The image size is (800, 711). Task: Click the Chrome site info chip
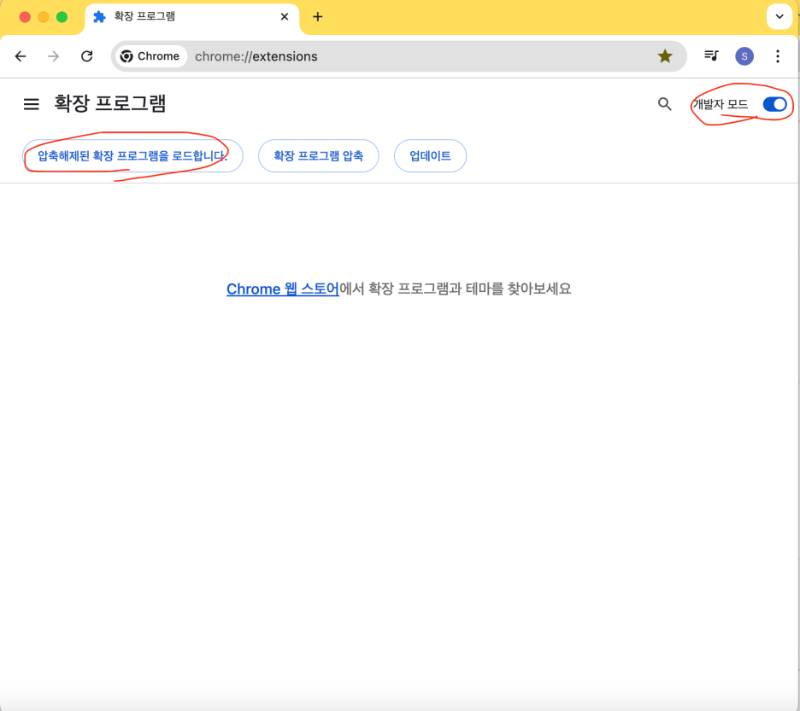point(150,56)
